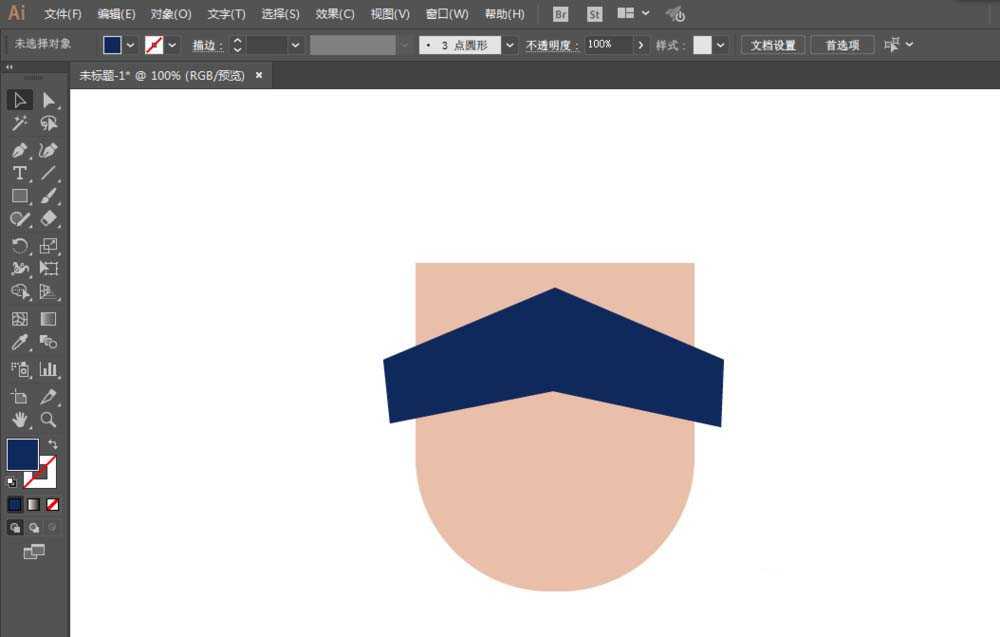The width and height of the screenshot is (1000, 637).
Task: Open the fill color dropdown in control bar
Action: [131, 45]
